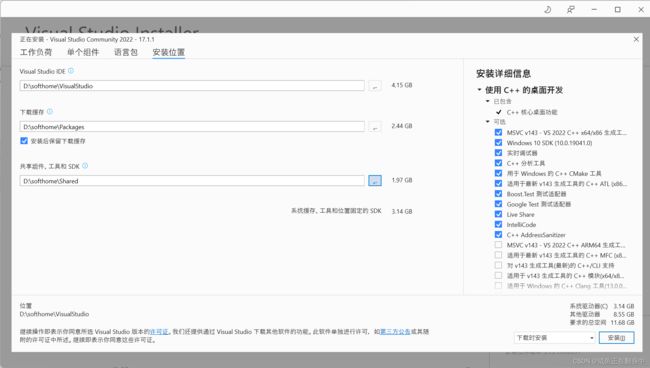Uncheck IntelliCode component
The height and width of the screenshot is (368, 650).
pos(498,225)
